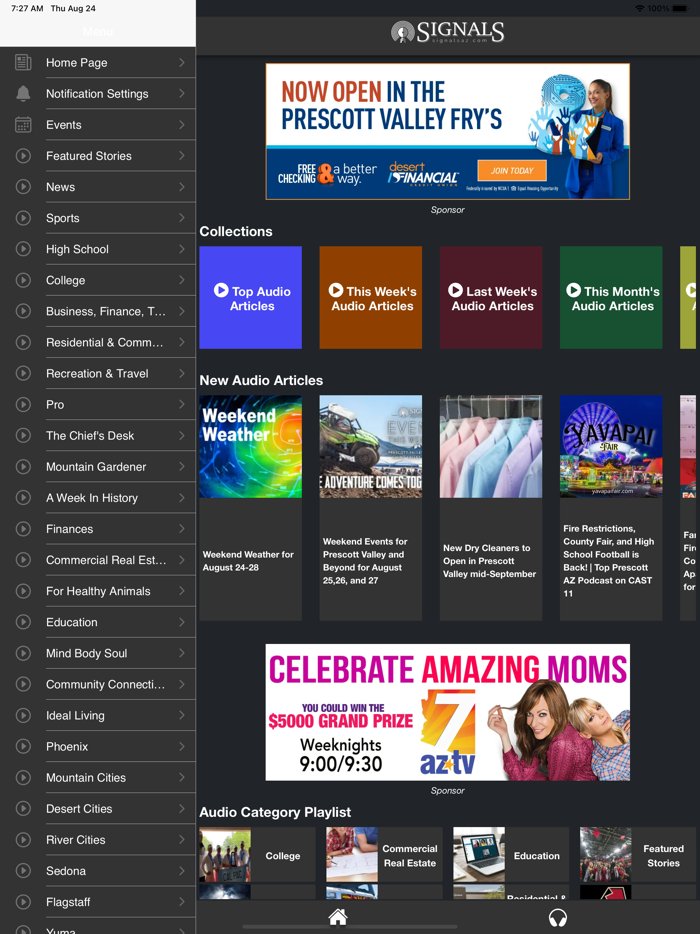Tap the play icon beside Phoenix
Image resolution: width=700 pixels, height=934 pixels.
pyautogui.click(x=23, y=746)
